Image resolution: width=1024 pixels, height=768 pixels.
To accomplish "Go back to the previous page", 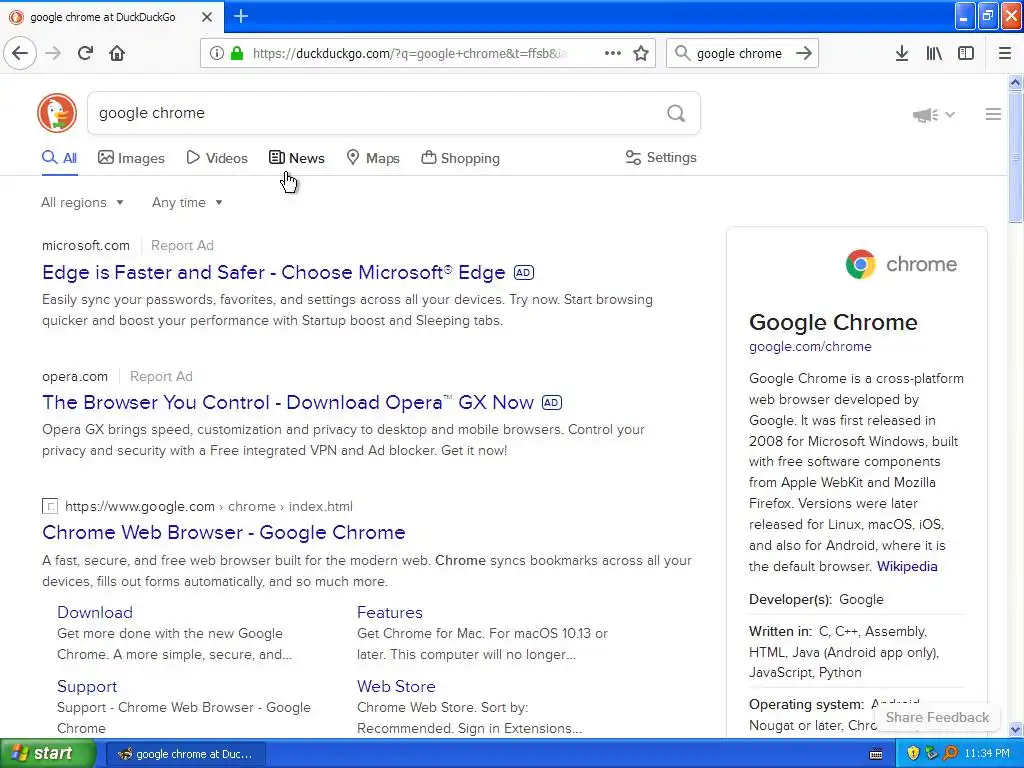I will [x=20, y=53].
